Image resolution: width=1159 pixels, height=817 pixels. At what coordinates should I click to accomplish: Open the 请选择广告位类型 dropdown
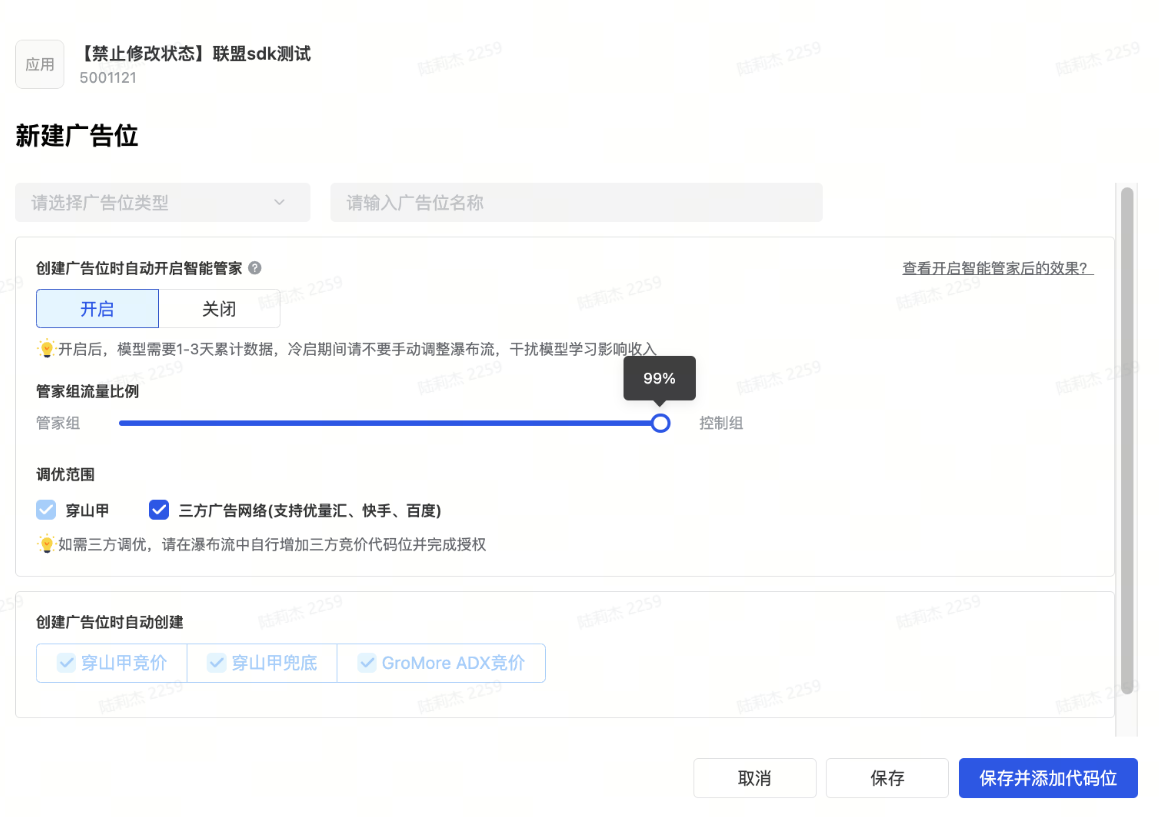point(150,202)
